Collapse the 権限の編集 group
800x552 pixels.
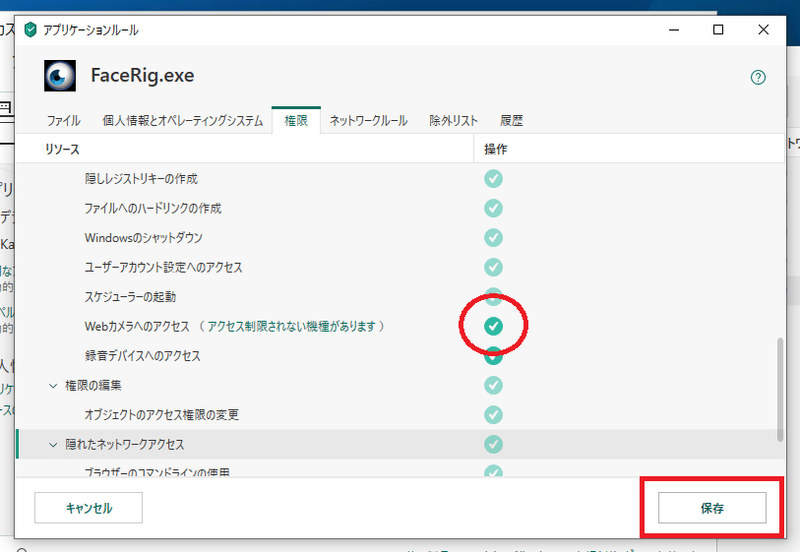(53, 386)
